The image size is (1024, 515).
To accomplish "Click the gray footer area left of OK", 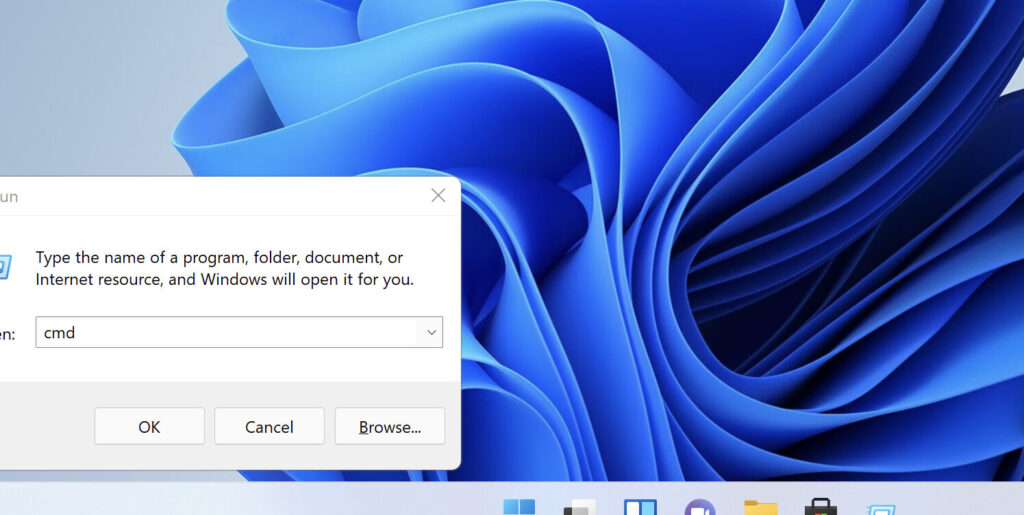I will tap(45, 427).
